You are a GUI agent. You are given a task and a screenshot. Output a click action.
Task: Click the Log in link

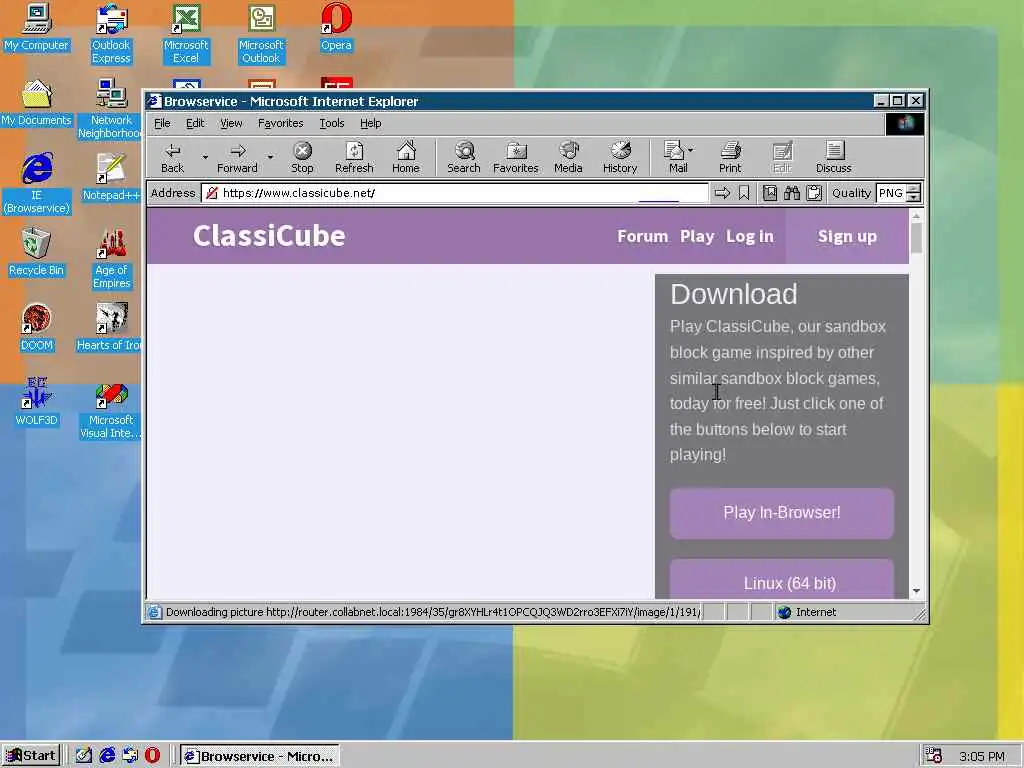[x=750, y=236]
